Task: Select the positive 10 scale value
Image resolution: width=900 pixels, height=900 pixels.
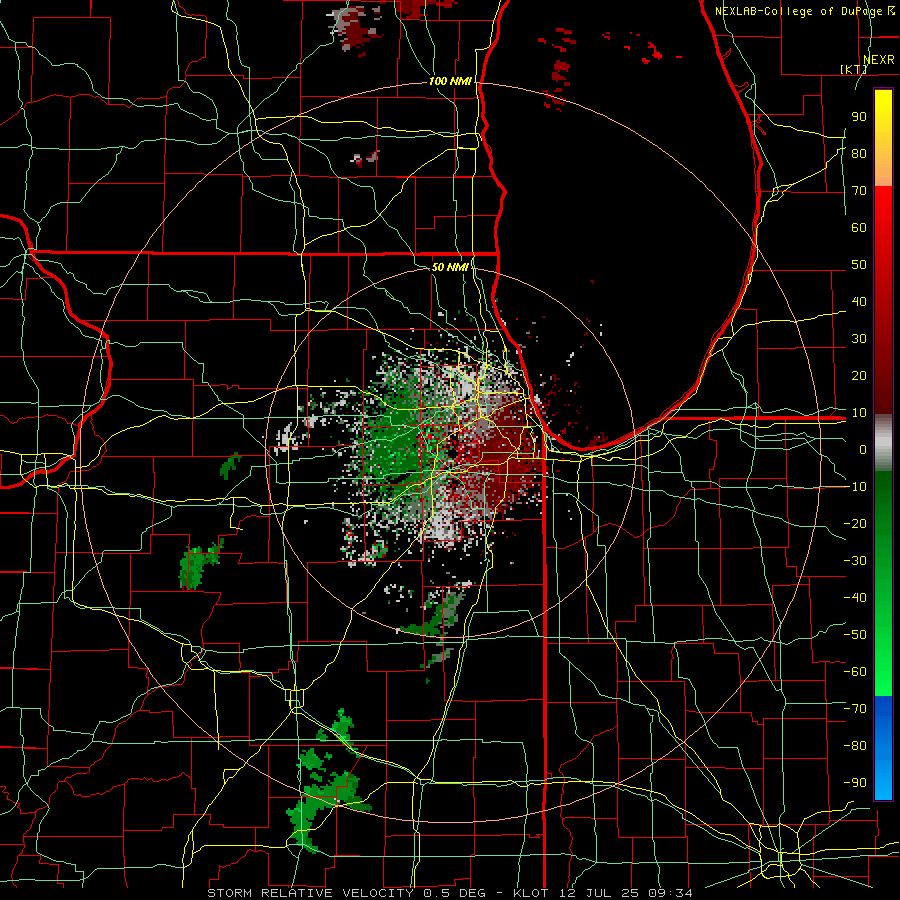Action: [x=859, y=413]
